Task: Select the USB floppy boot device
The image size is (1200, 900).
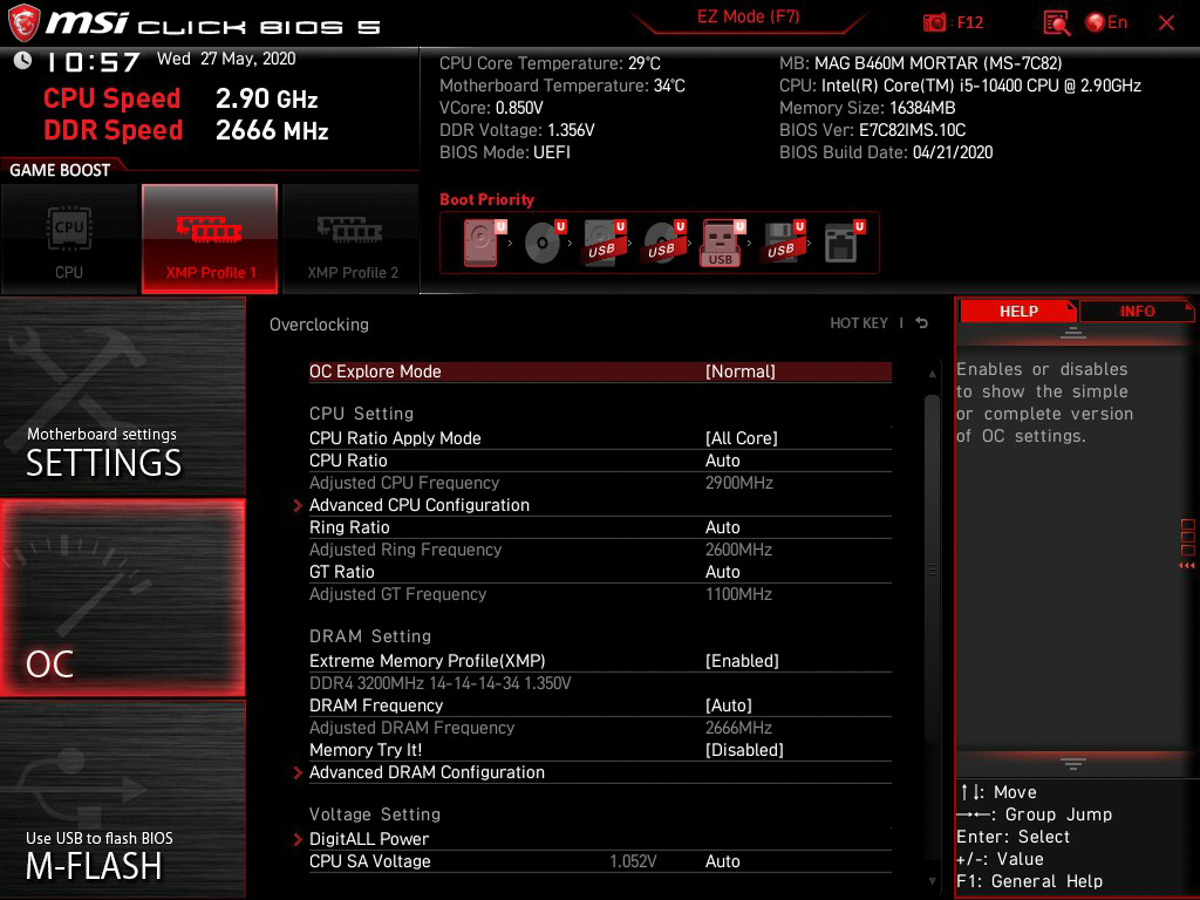Action: [x=782, y=243]
